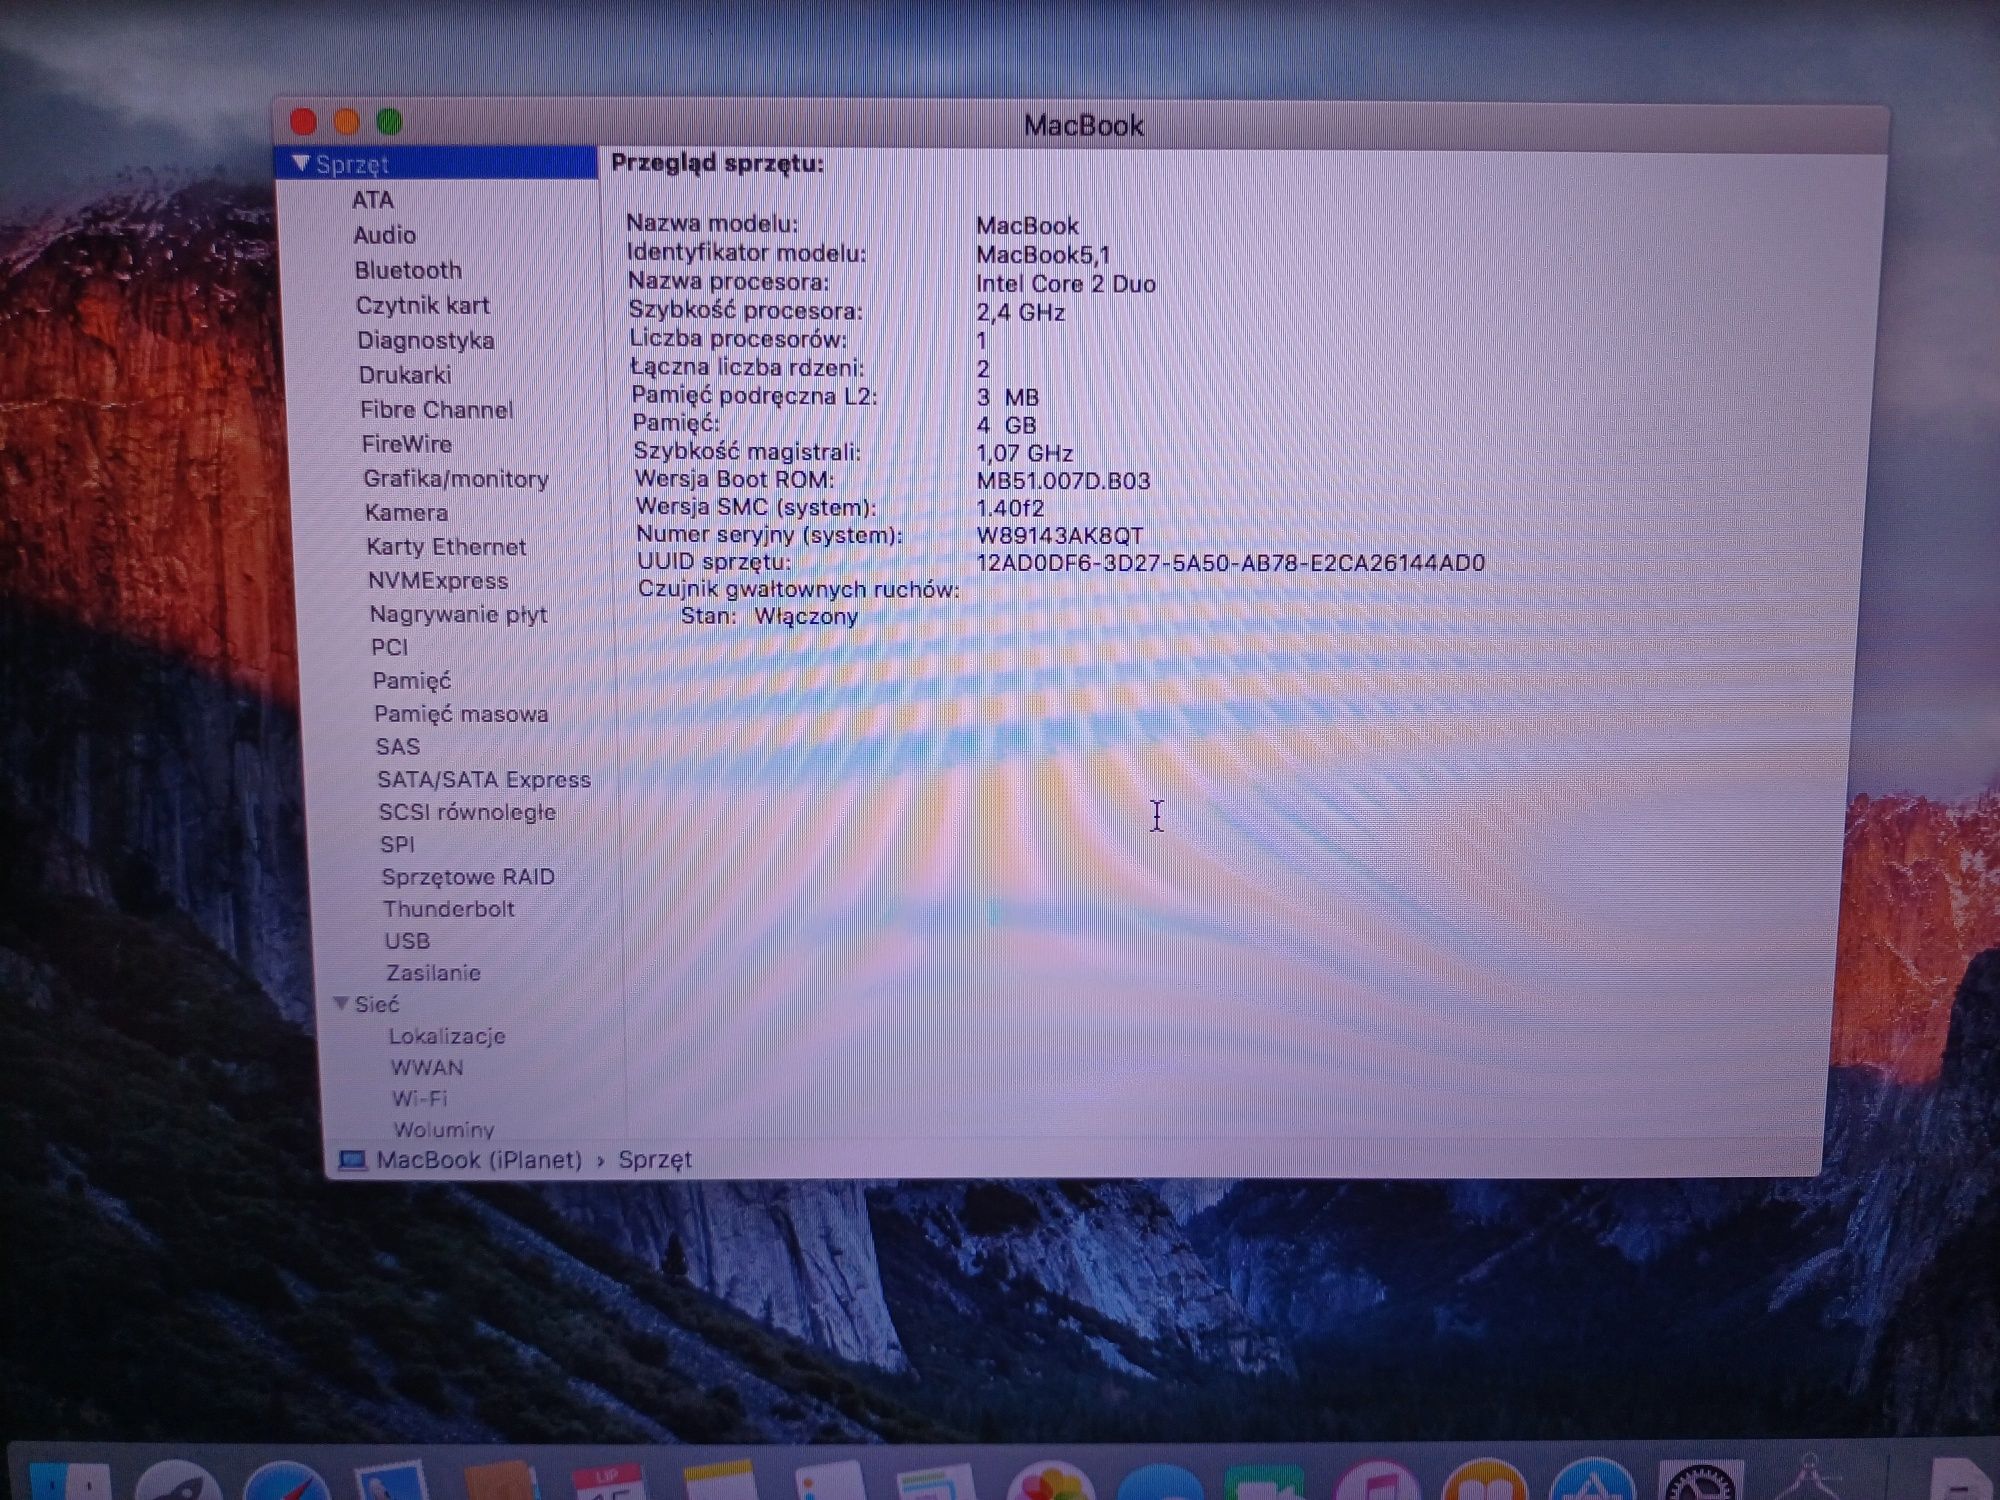Select SPI in the sidebar
Image resolution: width=2000 pixels, height=1500 pixels.
click(x=397, y=844)
